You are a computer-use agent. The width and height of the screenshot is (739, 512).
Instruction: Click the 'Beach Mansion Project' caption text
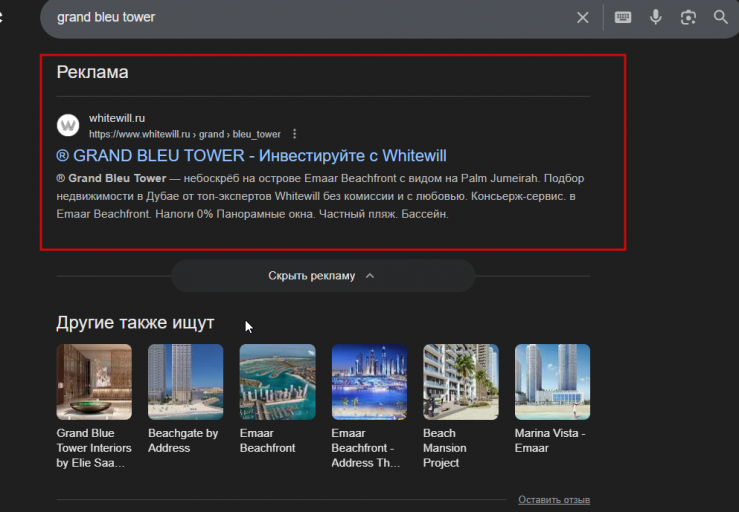[444, 448]
